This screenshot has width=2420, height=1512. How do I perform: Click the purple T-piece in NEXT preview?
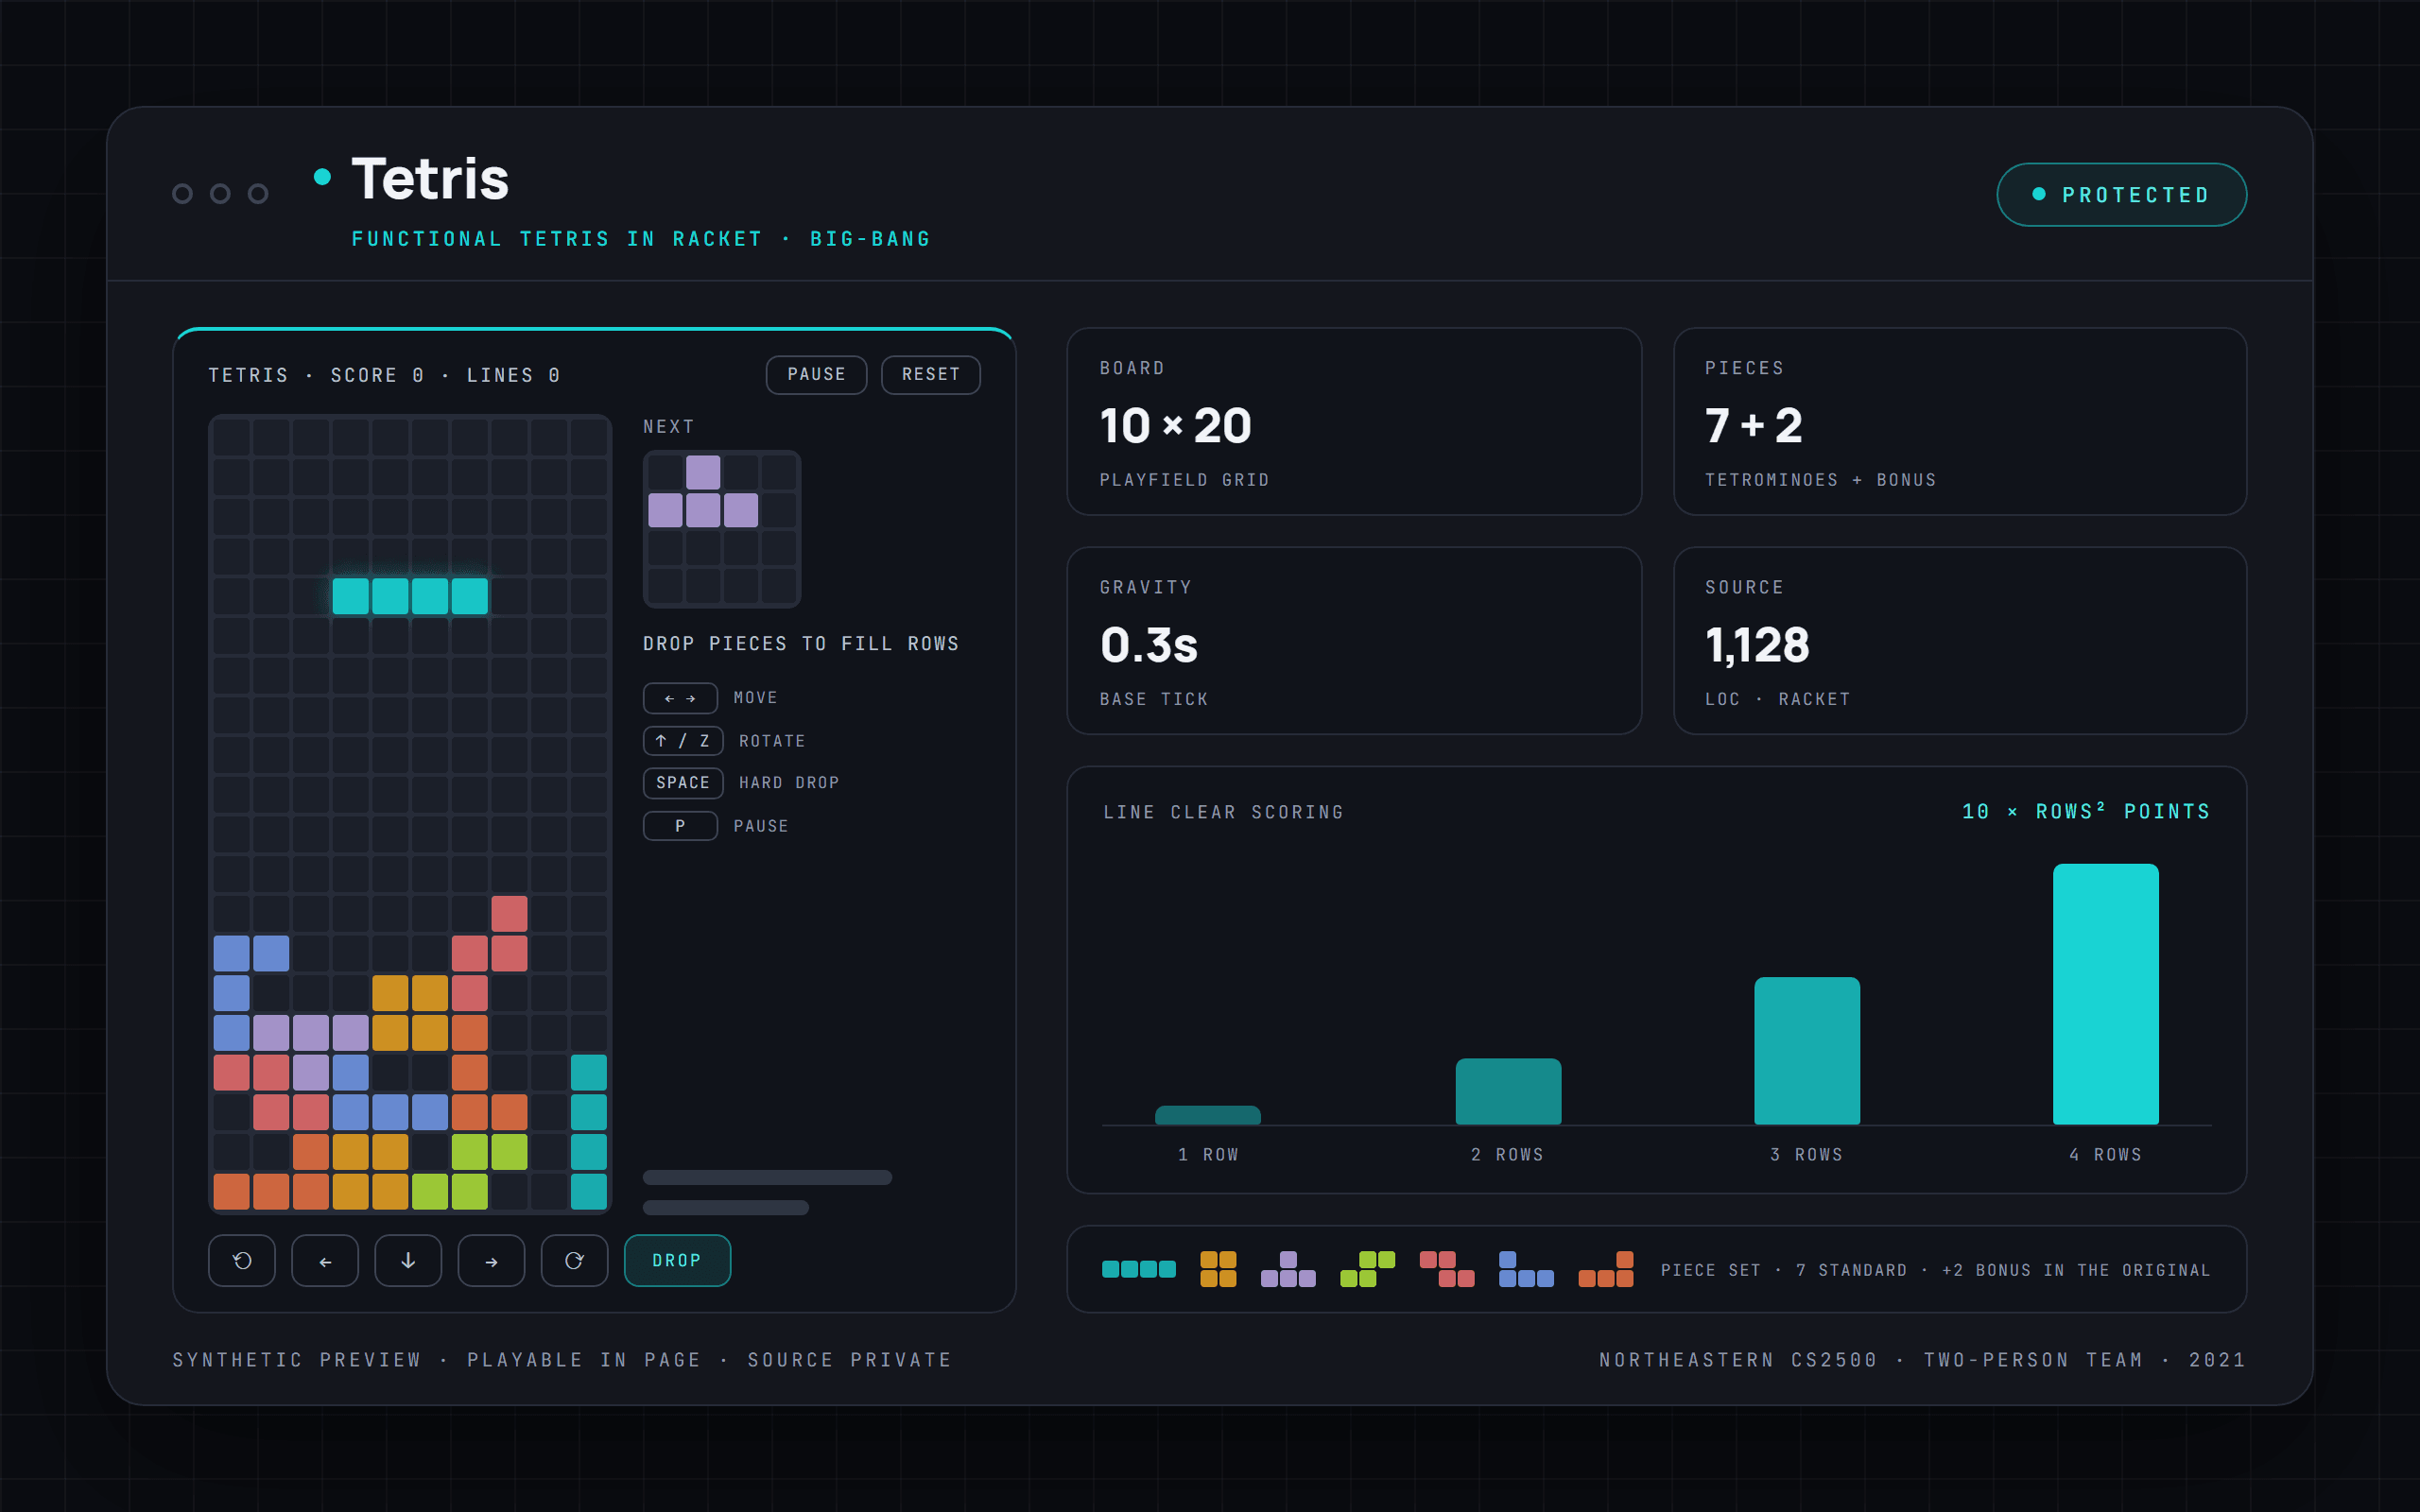703,492
